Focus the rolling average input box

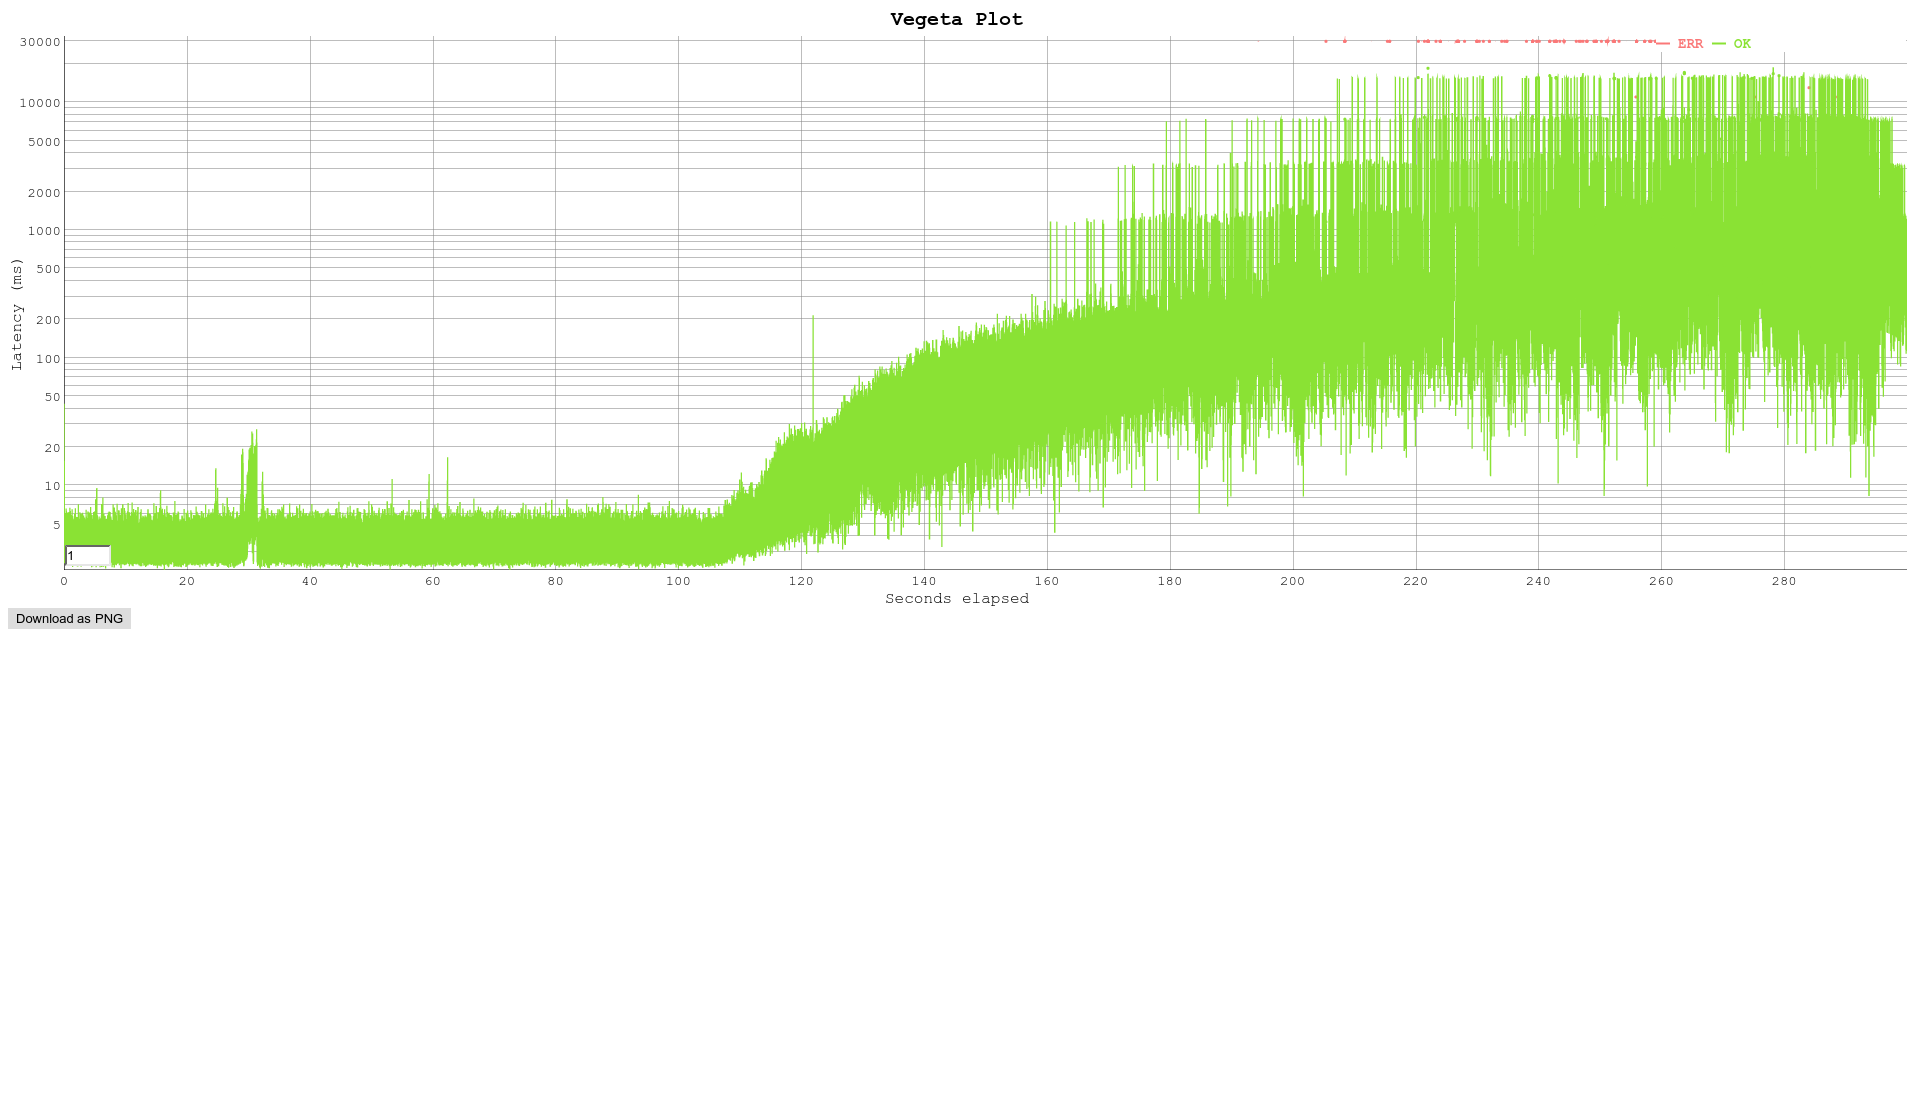coord(87,556)
